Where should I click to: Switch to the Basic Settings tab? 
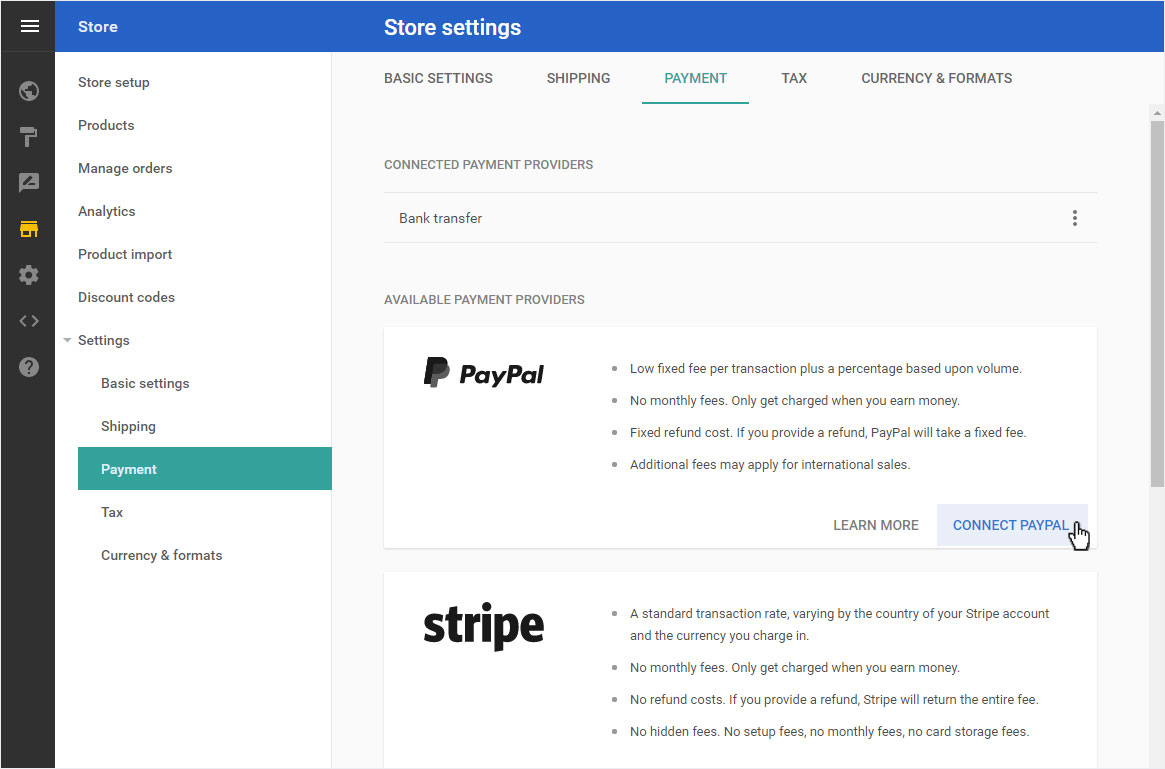click(438, 78)
